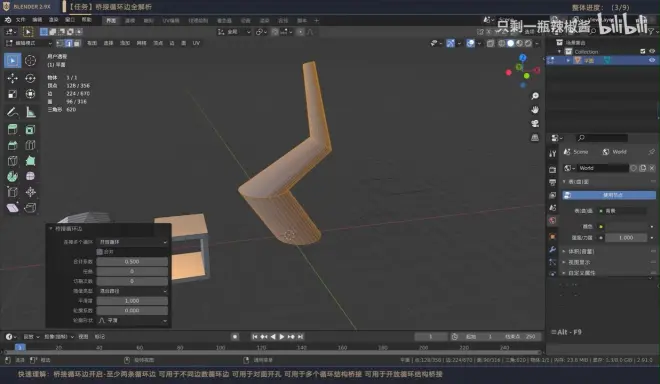The height and width of the screenshot is (384, 660).
Task: Choose the Scale tool
Action: point(12,94)
